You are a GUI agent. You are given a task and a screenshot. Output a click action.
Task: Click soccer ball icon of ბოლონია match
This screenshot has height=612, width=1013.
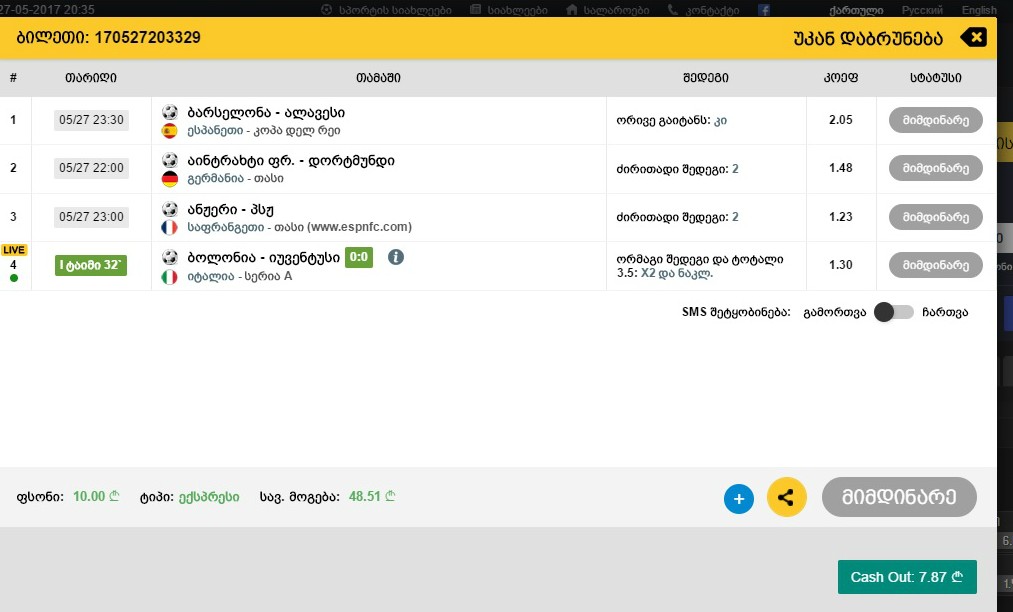tap(170, 257)
